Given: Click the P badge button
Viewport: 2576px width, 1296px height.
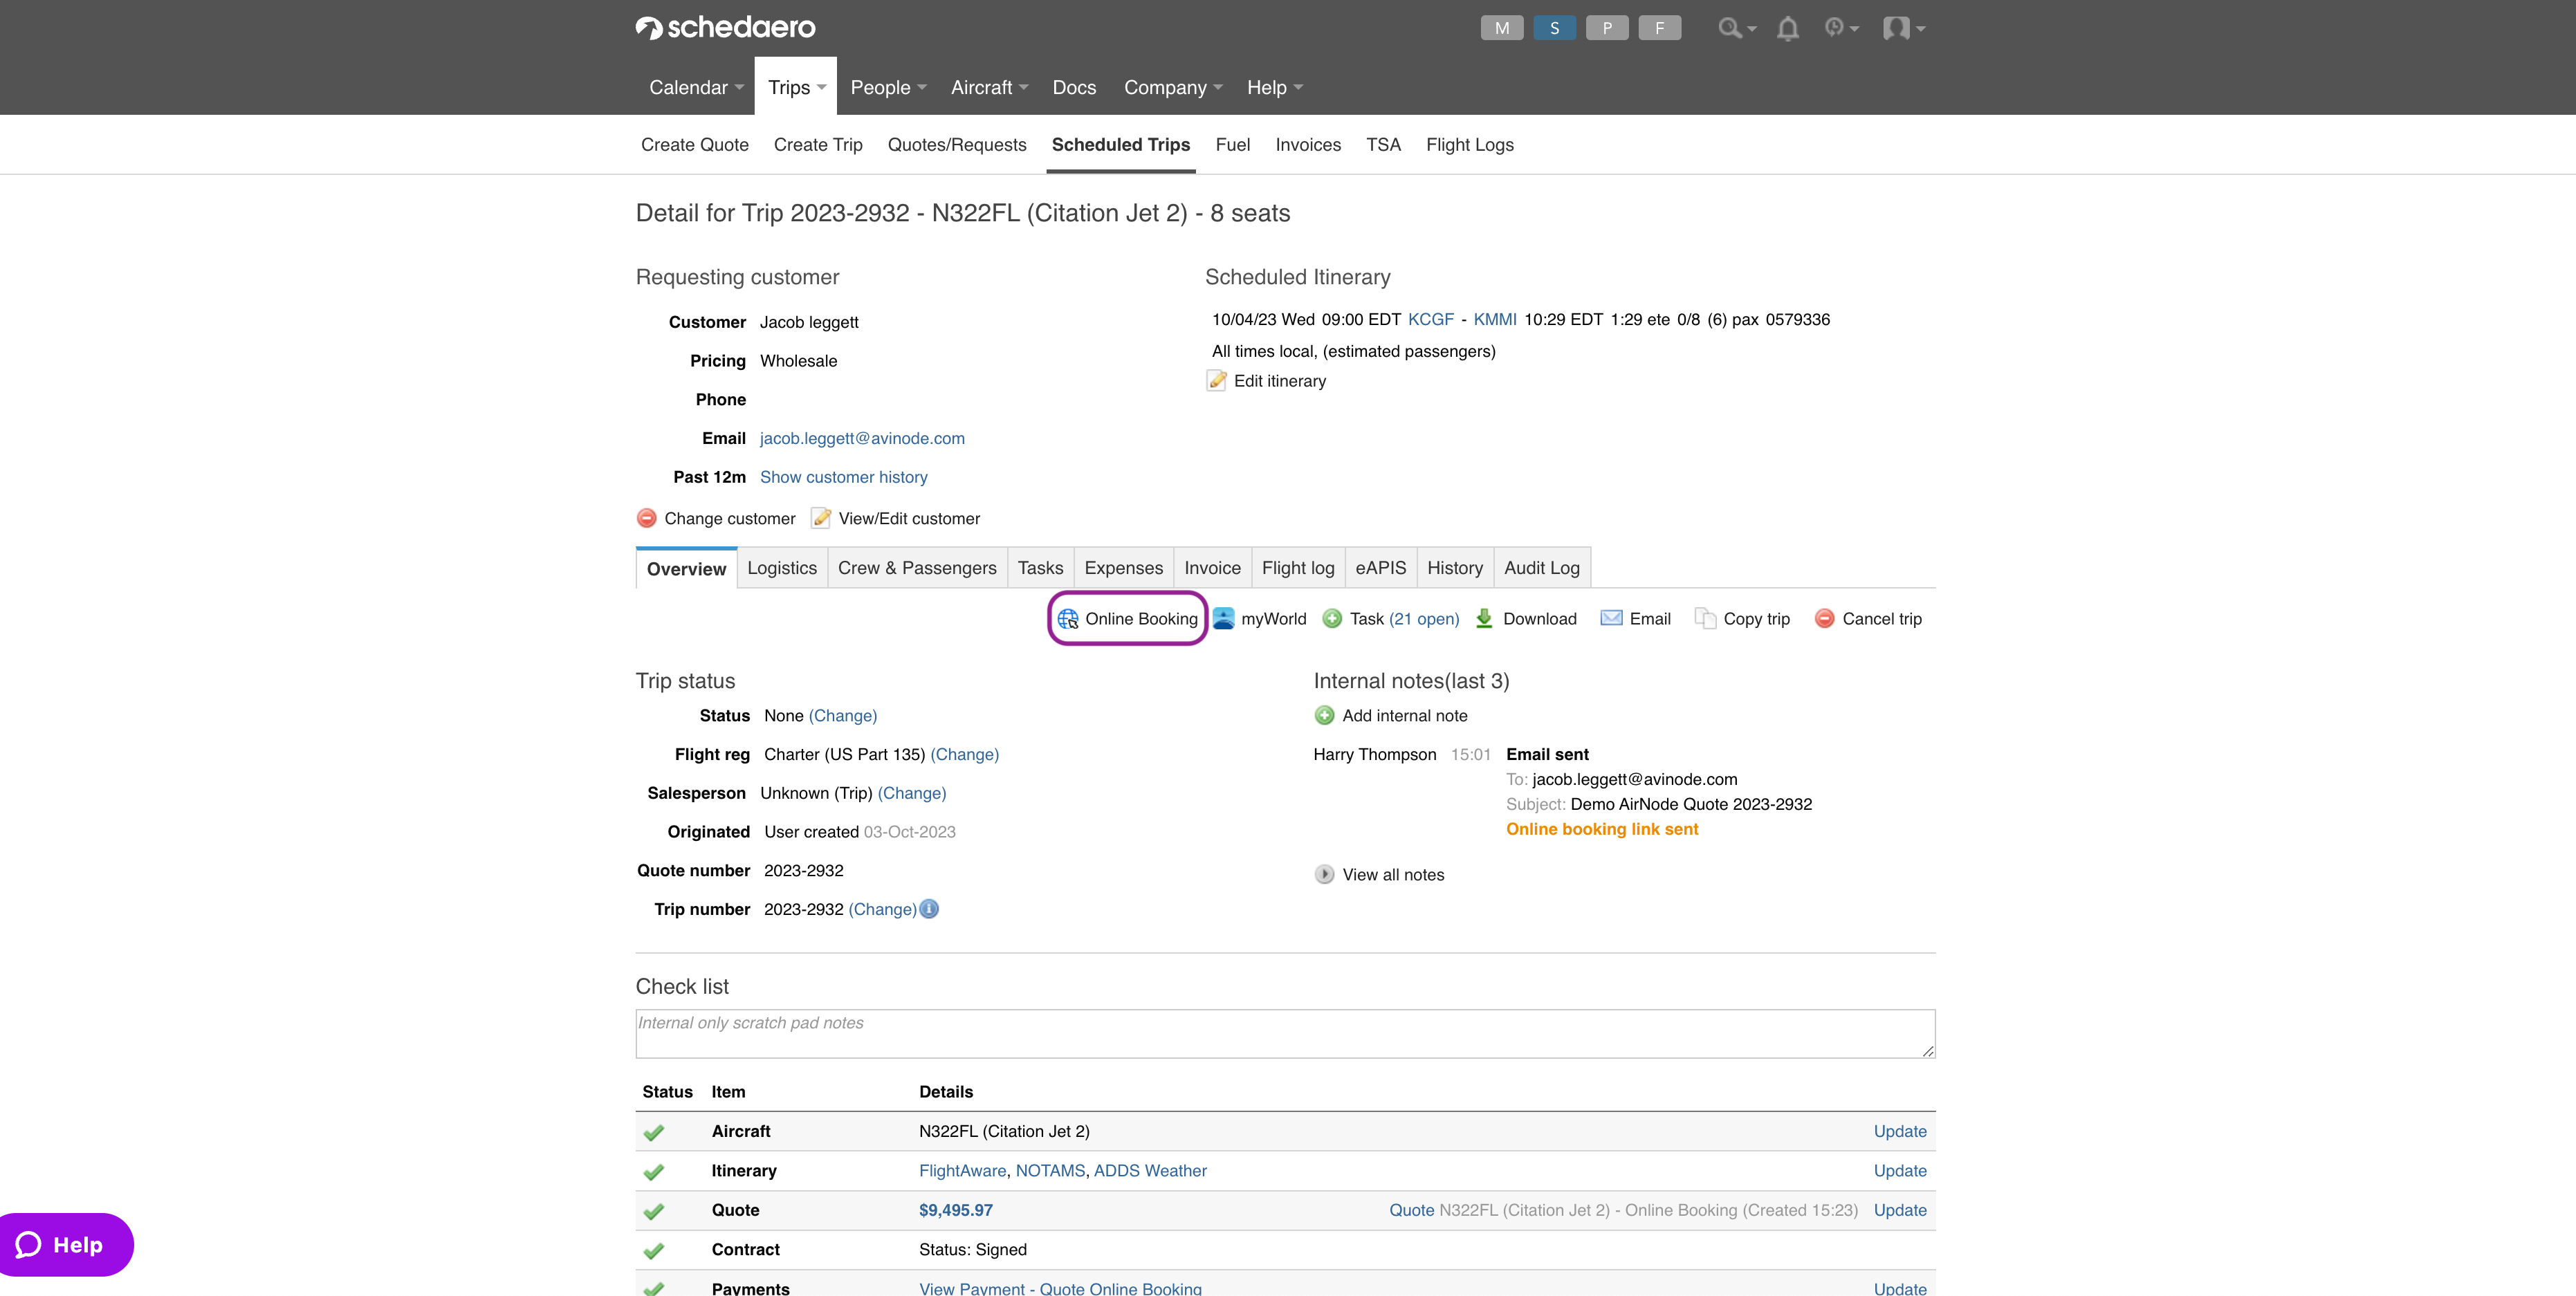Looking at the screenshot, I should (1607, 28).
